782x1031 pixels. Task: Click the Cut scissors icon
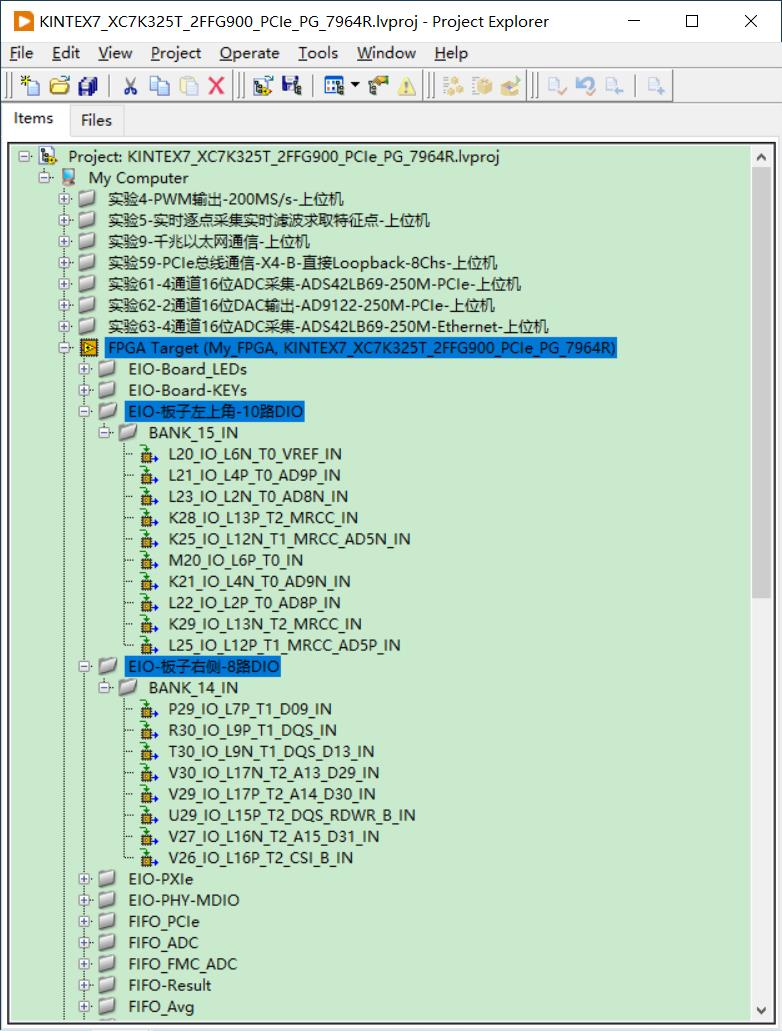[130, 85]
